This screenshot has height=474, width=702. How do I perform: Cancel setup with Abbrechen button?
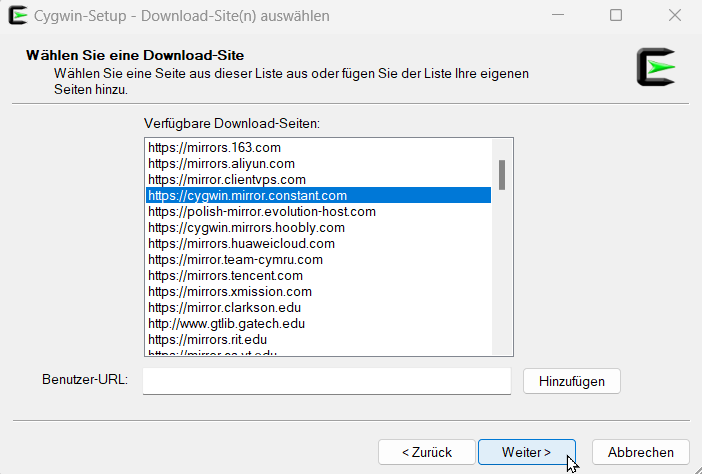640,452
